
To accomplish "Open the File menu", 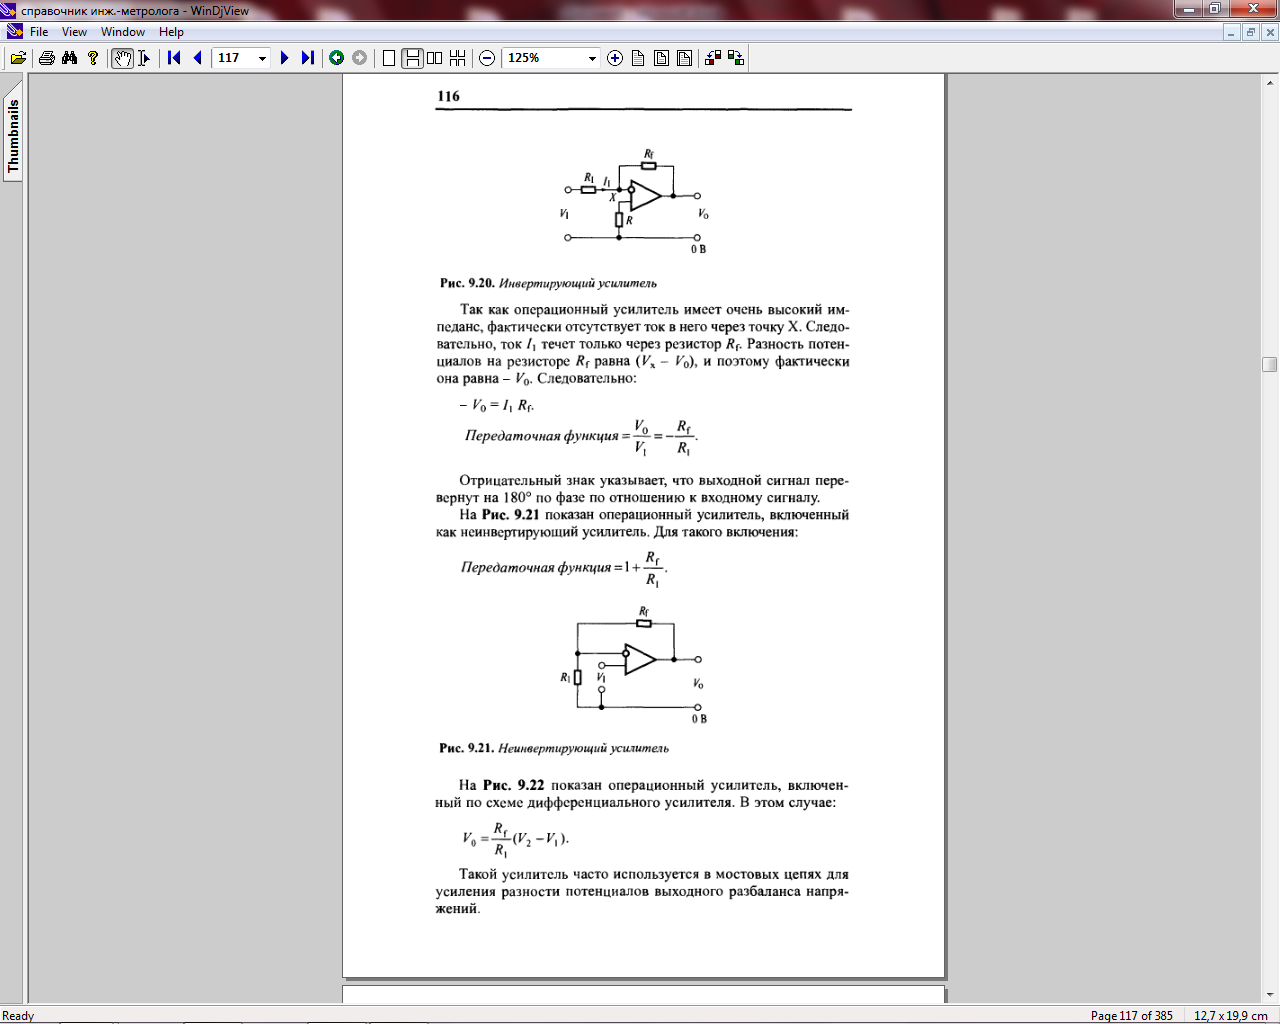I will point(39,32).
